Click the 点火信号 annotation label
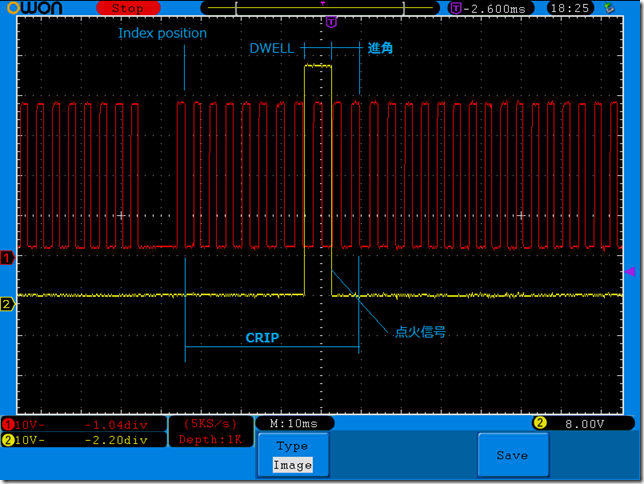 pyautogui.click(x=421, y=332)
